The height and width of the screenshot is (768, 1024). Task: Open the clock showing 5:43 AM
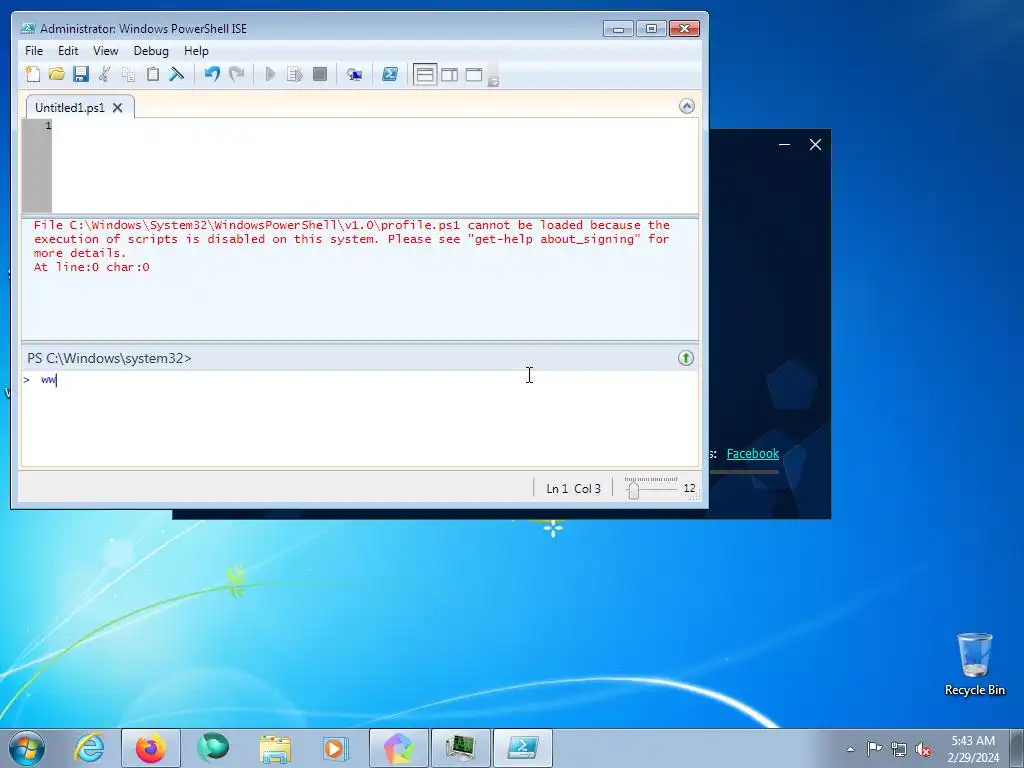[x=973, y=749]
